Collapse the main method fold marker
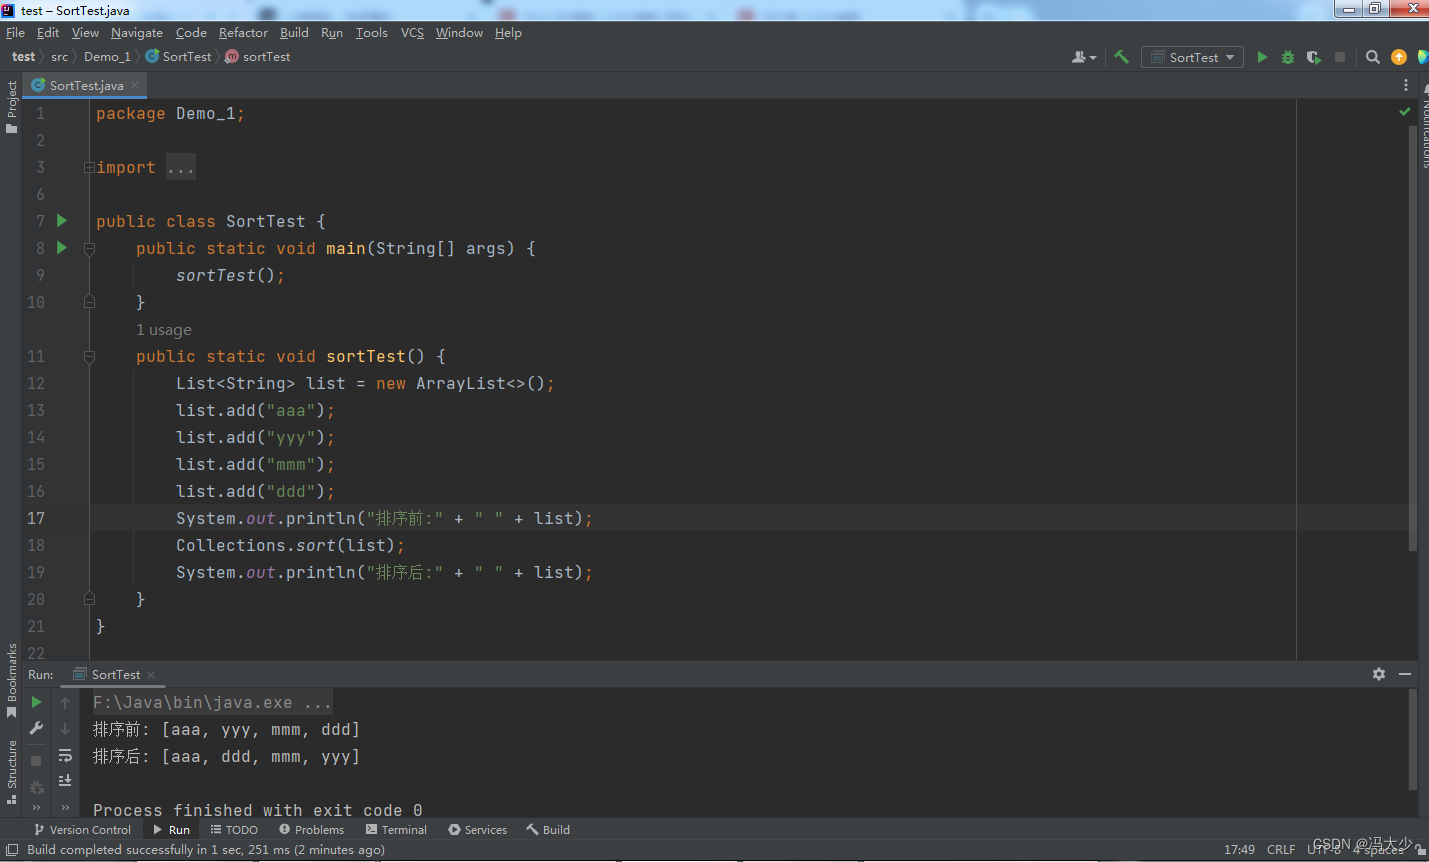1429x862 pixels. click(x=89, y=248)
